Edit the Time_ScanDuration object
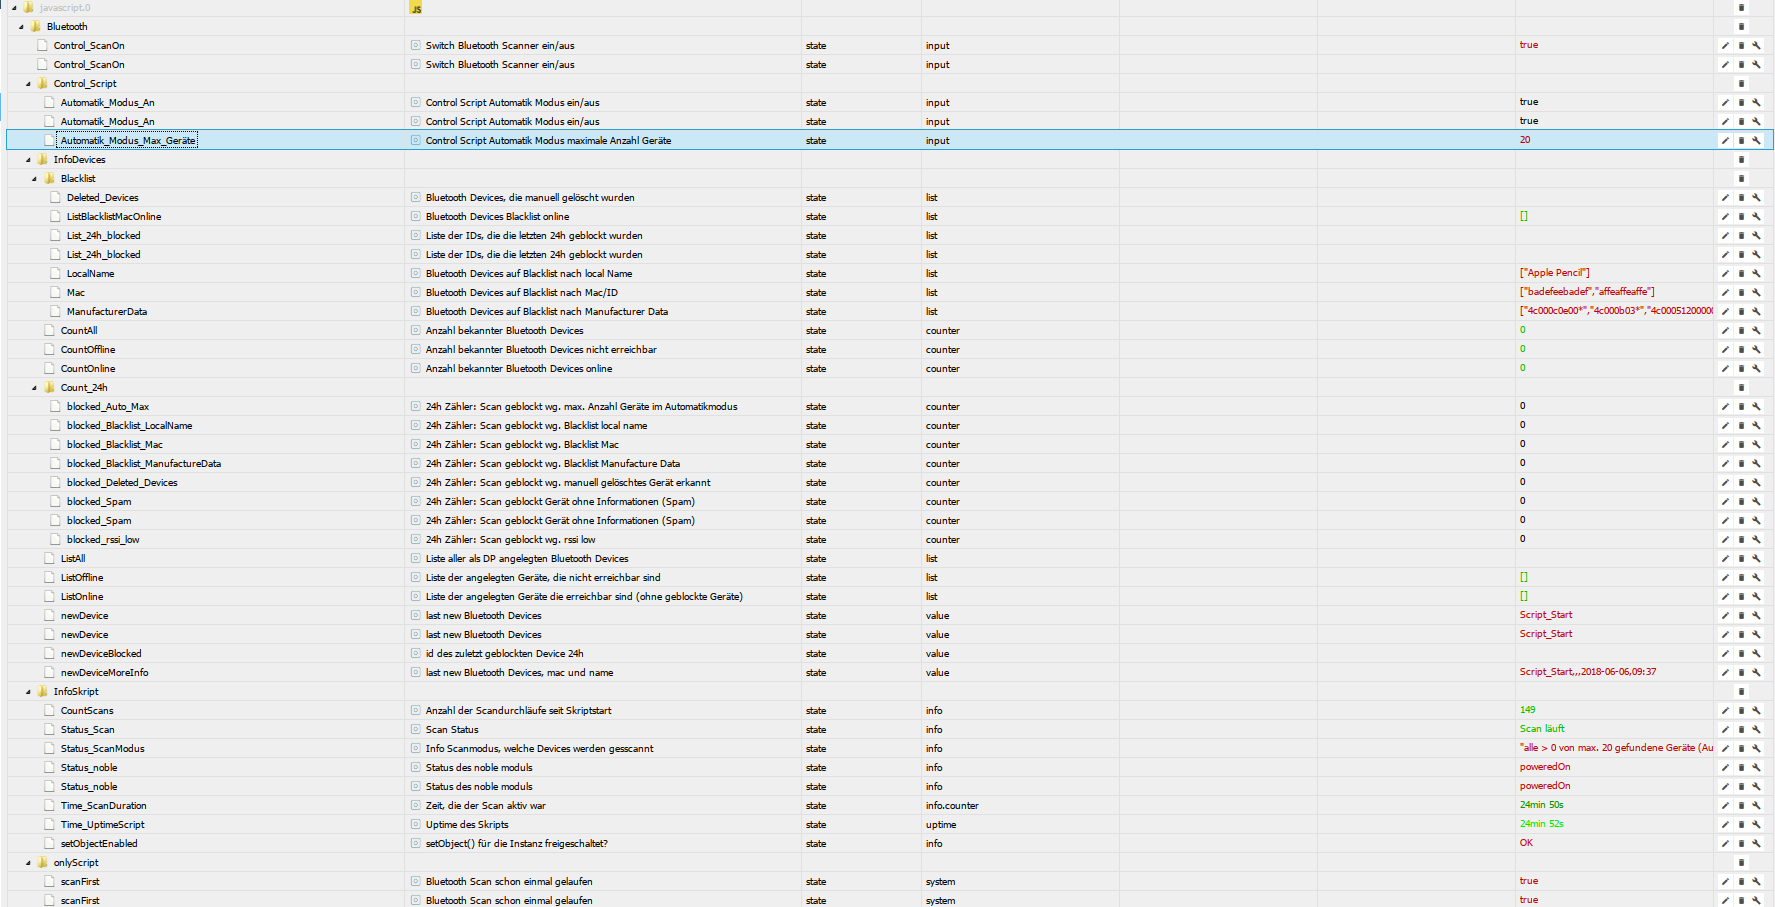This screenshot has height=907, width=1775. [1725, 806]
